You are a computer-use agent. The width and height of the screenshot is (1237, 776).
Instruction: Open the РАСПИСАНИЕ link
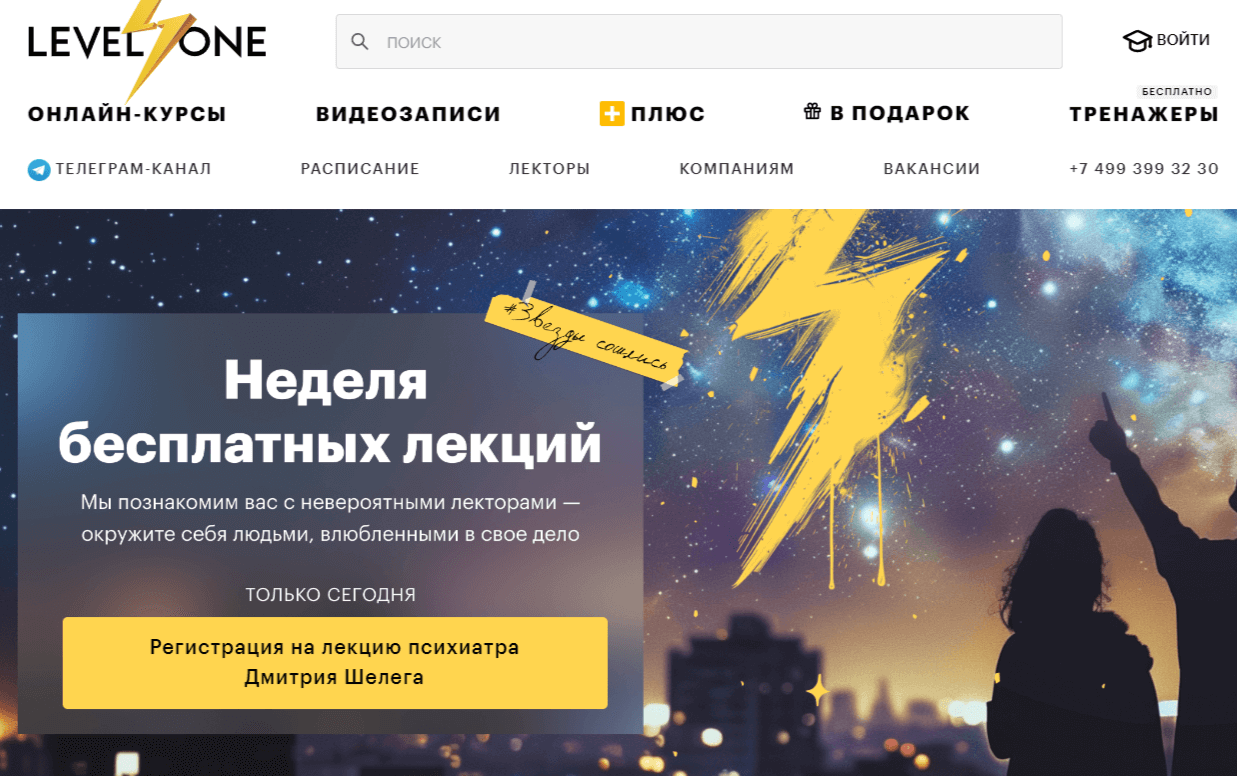tap(360, 169)
